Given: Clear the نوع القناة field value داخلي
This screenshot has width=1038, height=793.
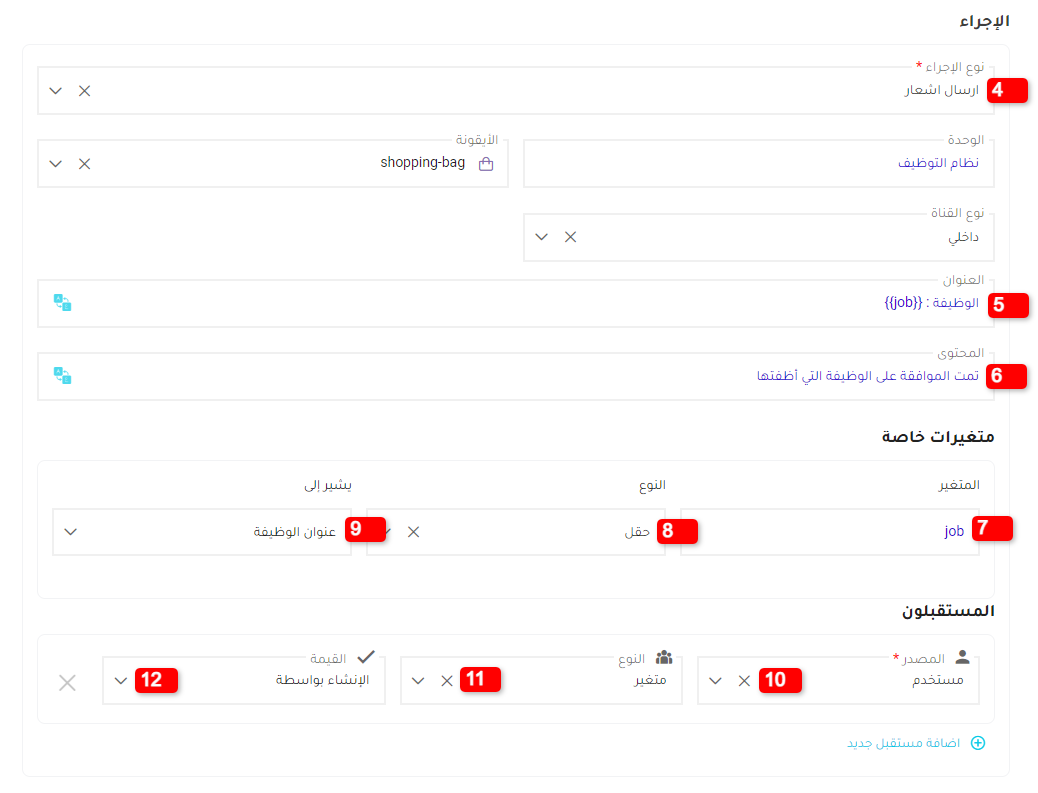Looking at the screenshot, I should pos(570,237).
